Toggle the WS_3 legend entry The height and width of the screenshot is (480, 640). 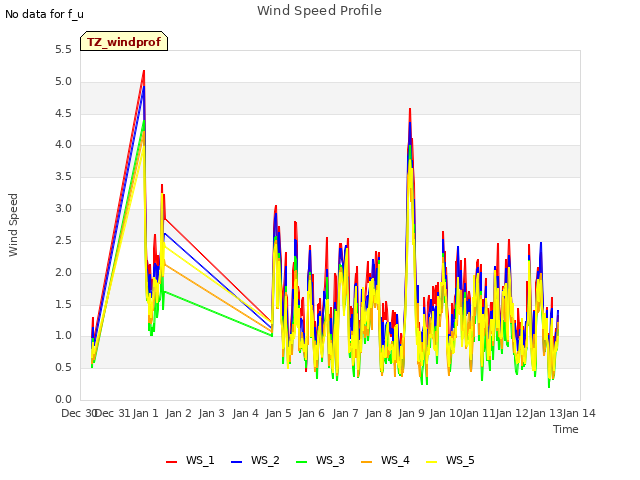[x=320, y=460]
